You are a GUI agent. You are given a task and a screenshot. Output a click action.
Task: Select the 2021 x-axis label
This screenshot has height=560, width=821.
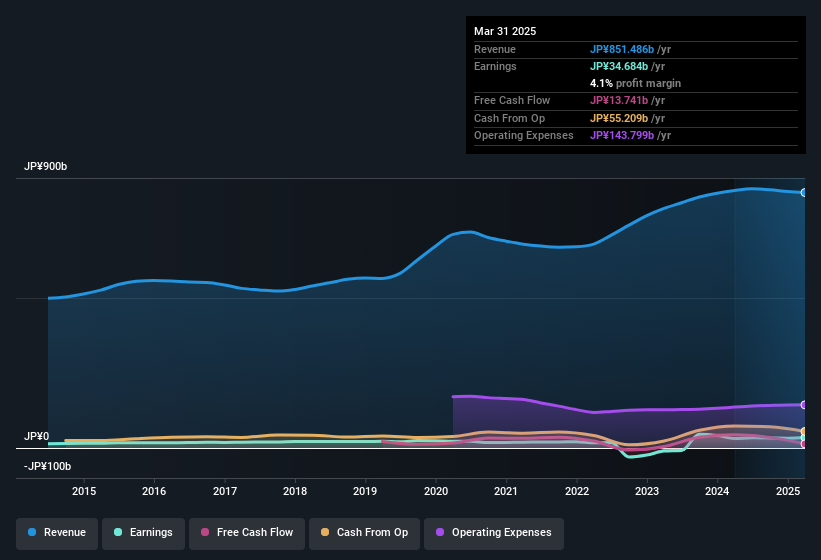(506, 491)
